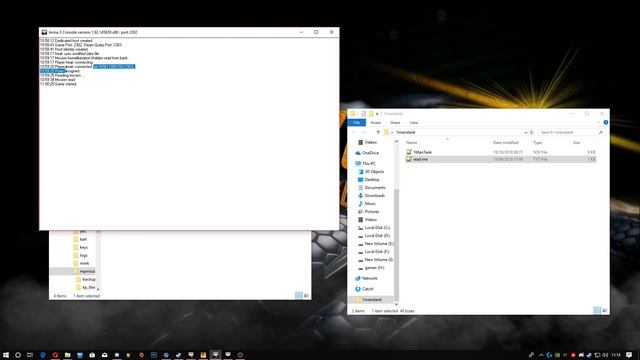Click the magnifier icon in the search box

click(600, 132)
